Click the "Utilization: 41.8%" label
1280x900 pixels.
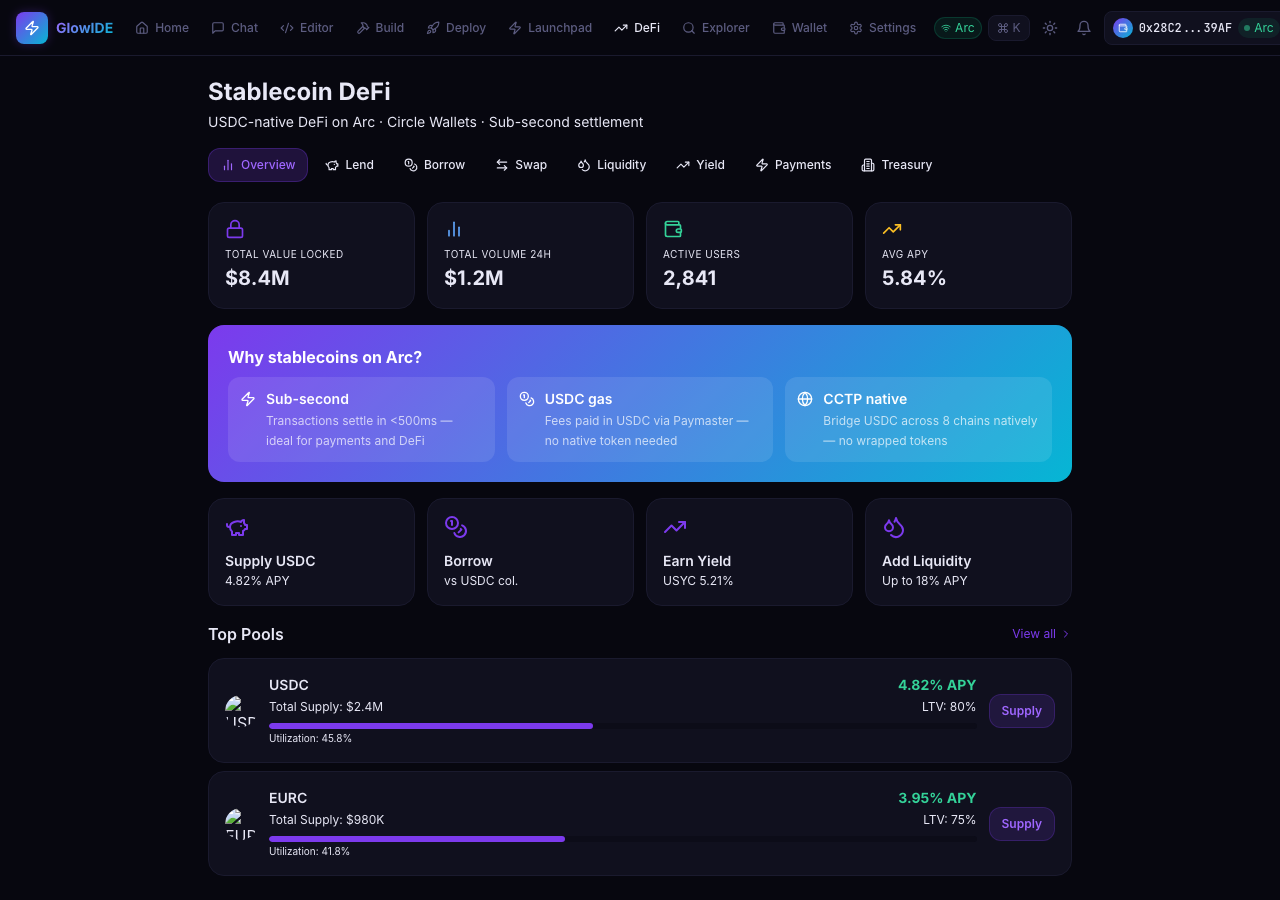(309, 852)
